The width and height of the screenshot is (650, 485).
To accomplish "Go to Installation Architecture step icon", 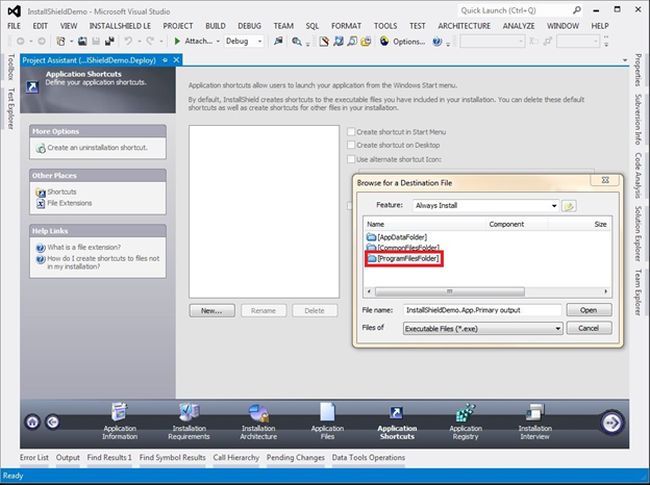I will tap(259, 413).
